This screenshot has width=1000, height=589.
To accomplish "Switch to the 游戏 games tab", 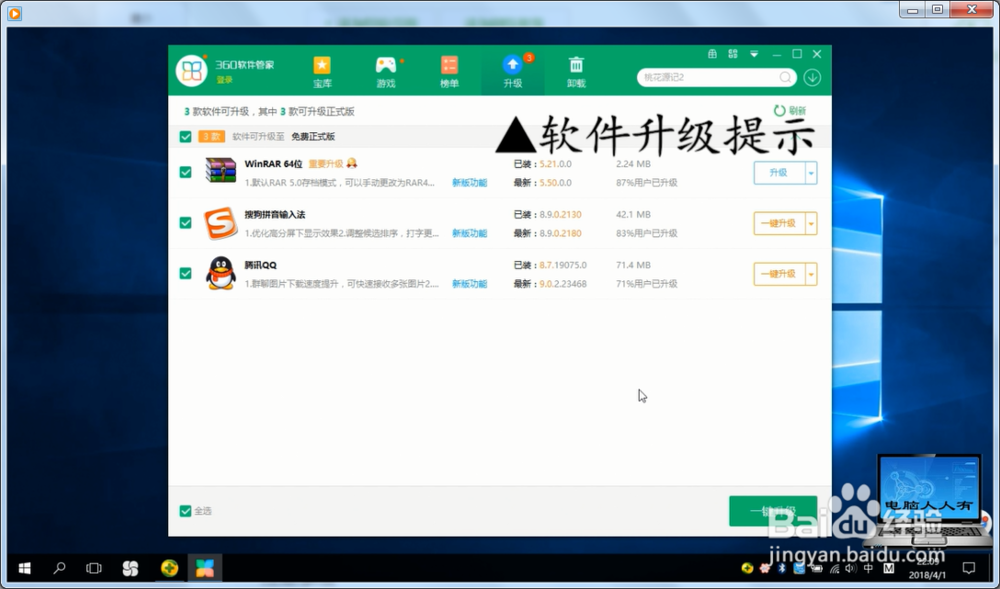I will [385, 72].
